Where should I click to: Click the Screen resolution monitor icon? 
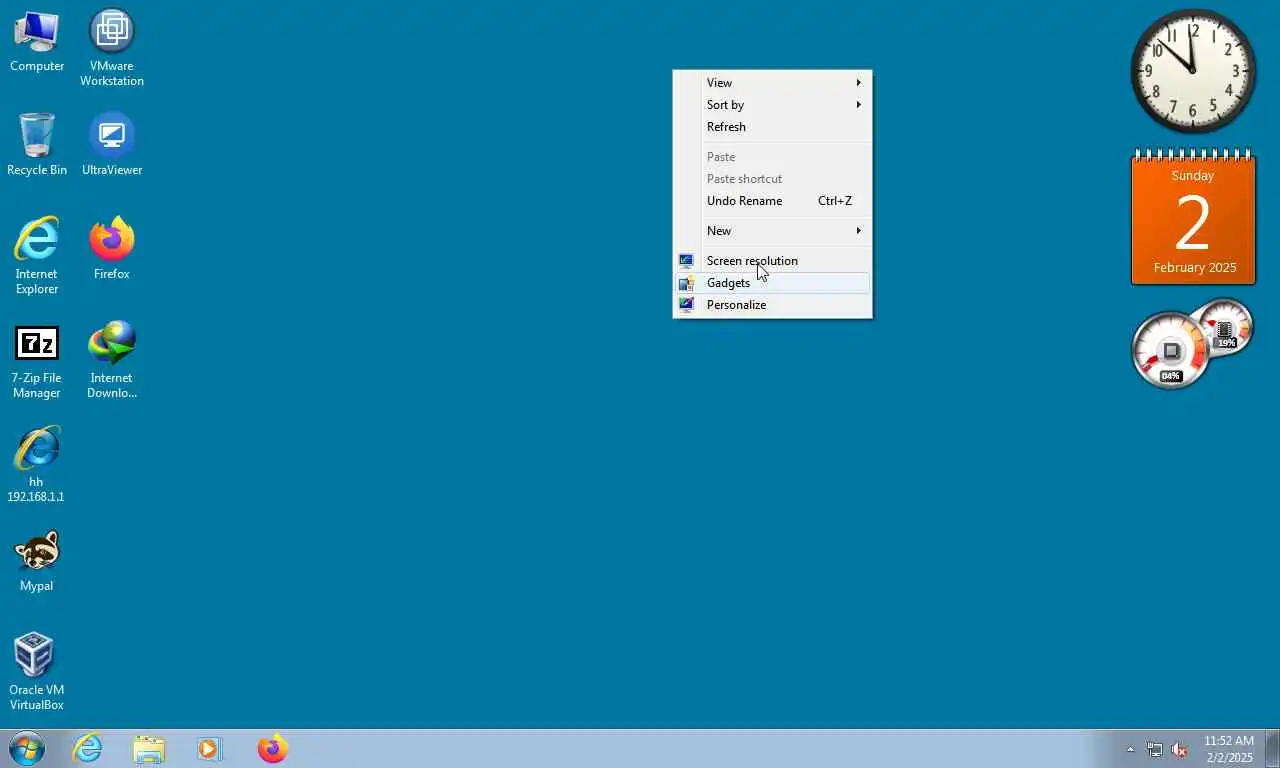pos(686,261)
